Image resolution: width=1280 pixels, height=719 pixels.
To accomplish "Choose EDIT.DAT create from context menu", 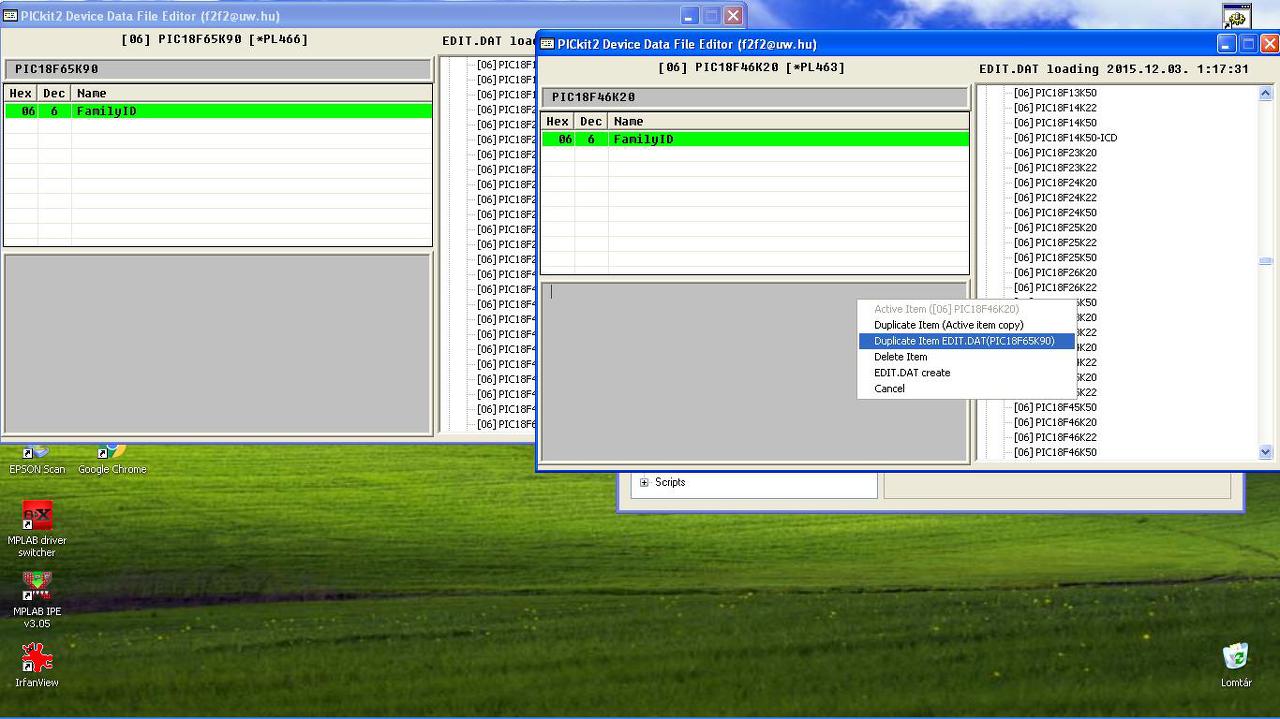I will coord(912,373).
